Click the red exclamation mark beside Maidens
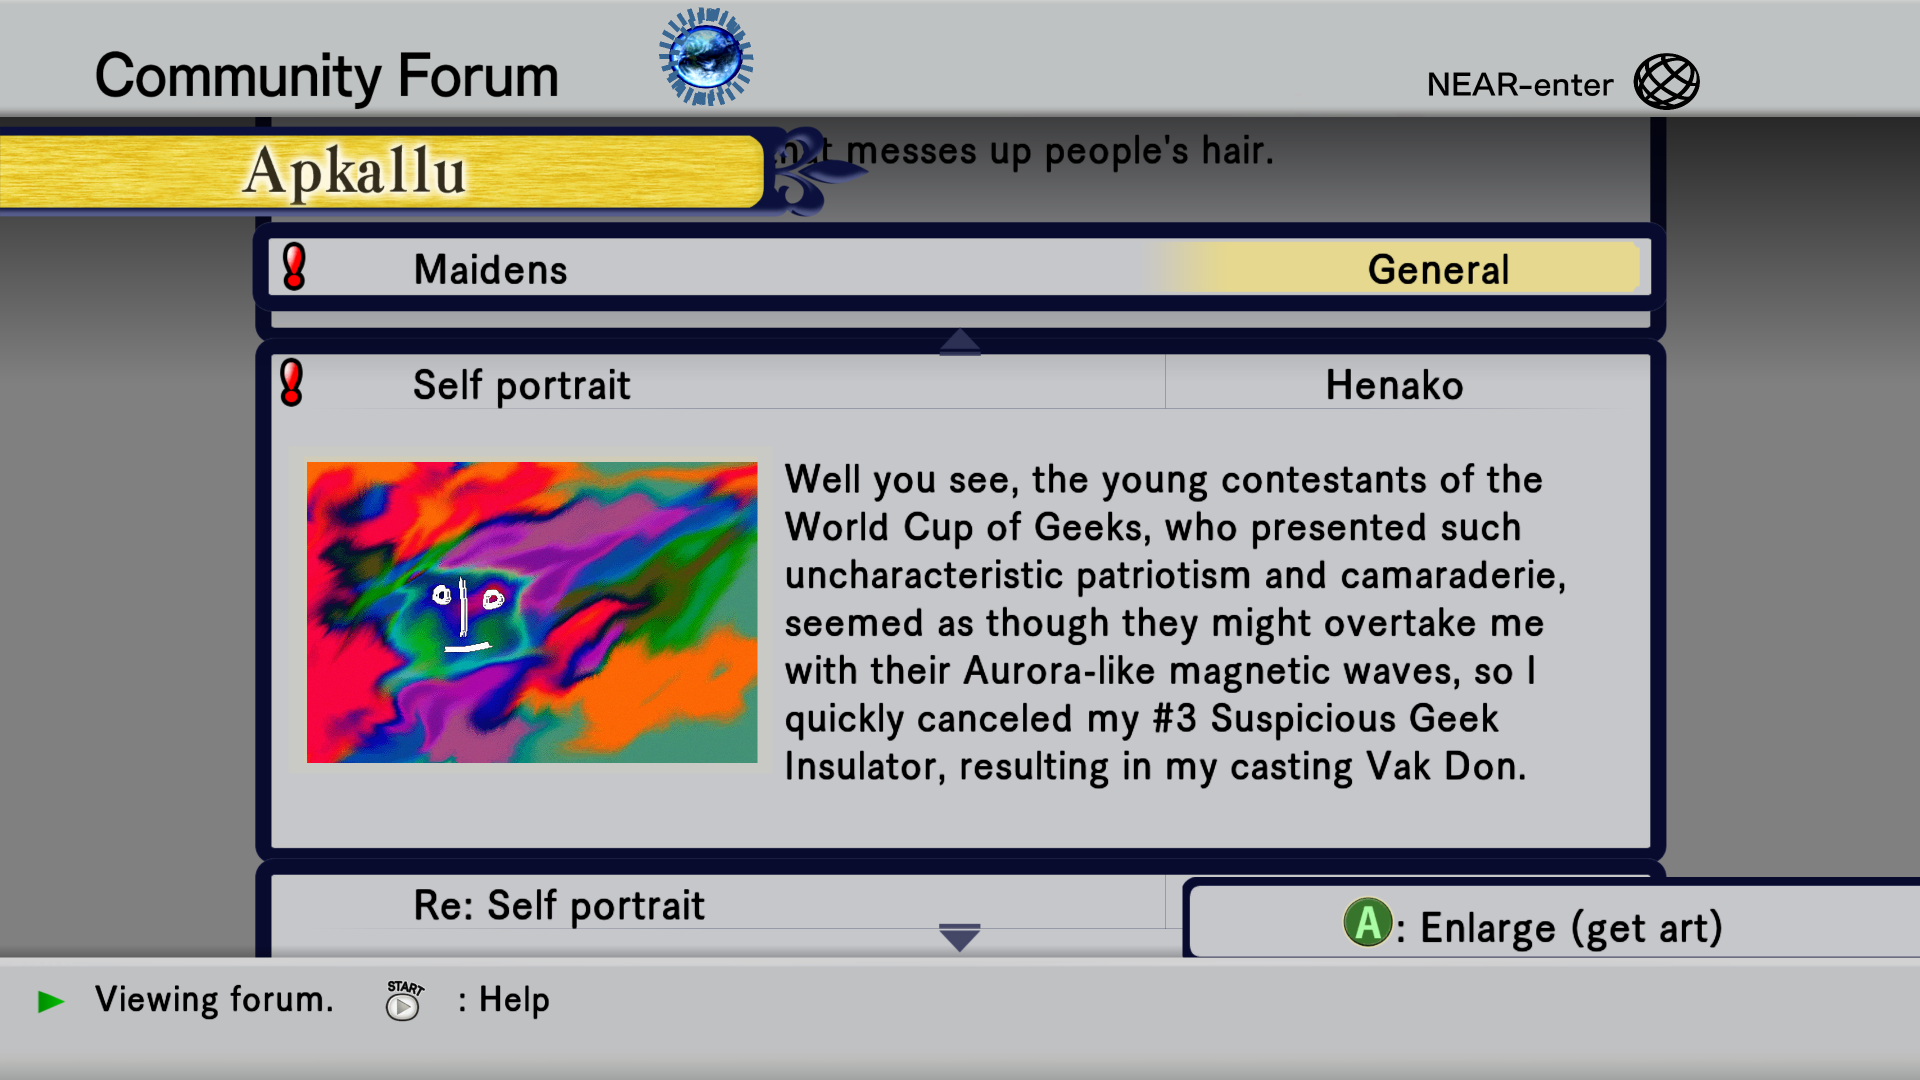 294,267
